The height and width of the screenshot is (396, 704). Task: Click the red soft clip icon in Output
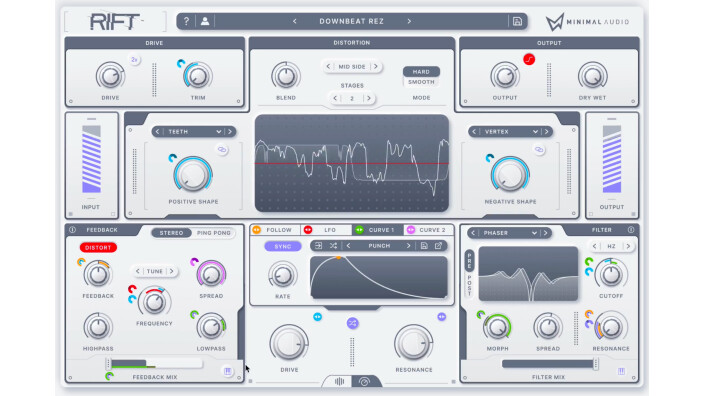coord(529,59)
